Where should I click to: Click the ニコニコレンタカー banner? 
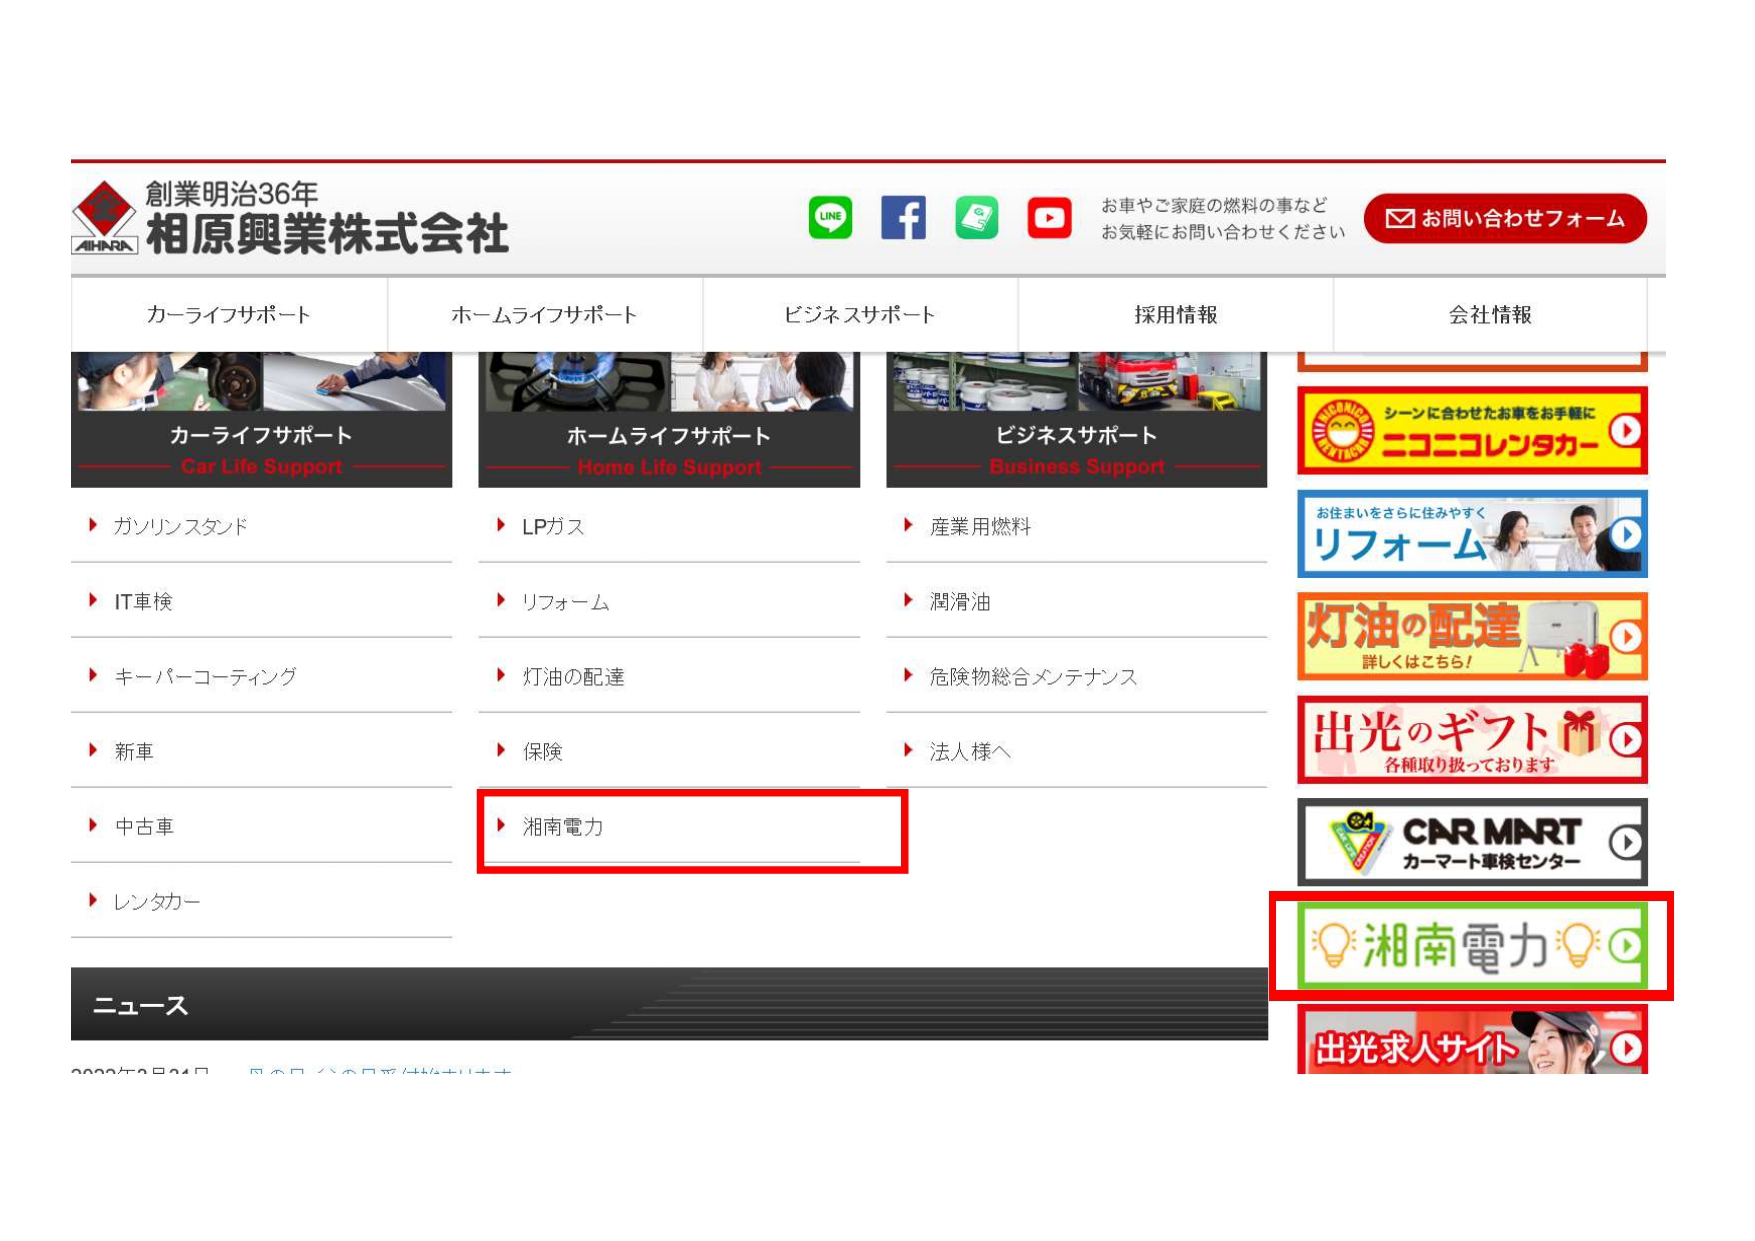(x=1472, y=431)
